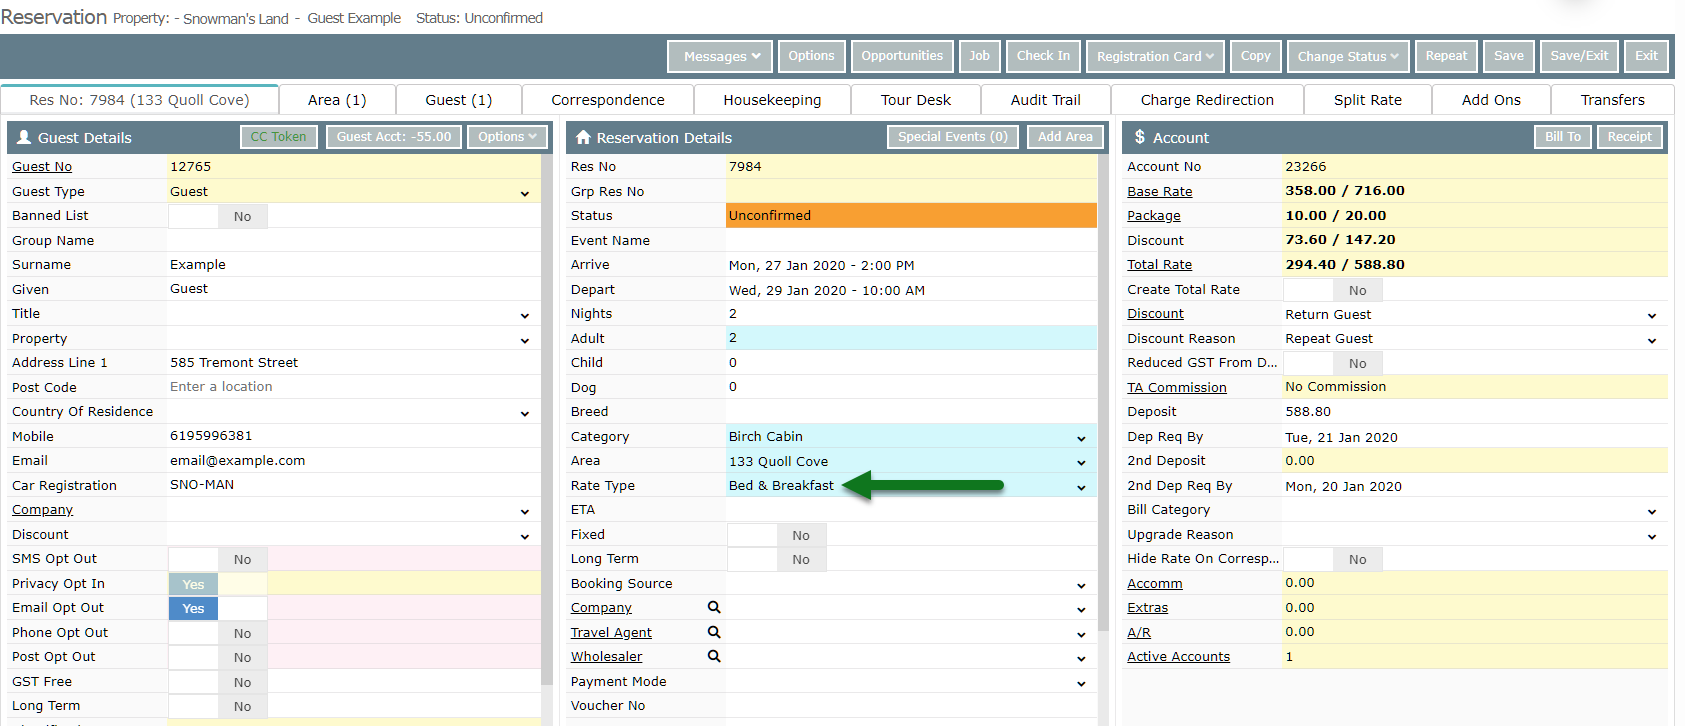Expand the Bill Category dropdown
Image resolution: width=1685 pixels, height=726 pixels.
pyautogui.click(x=1652, y=511)
